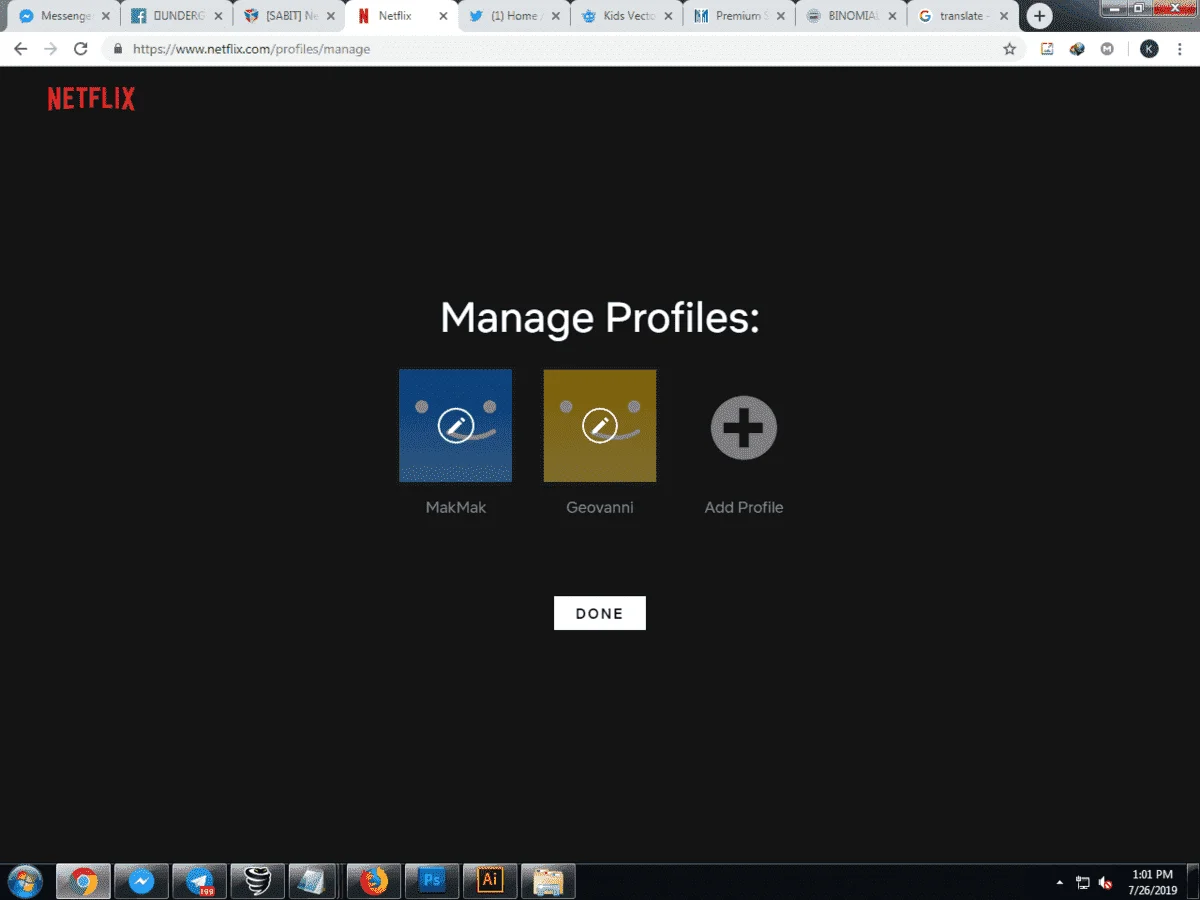1200x900 pixels.
Task: Open a new browser tab
Action: (1040, 16)
